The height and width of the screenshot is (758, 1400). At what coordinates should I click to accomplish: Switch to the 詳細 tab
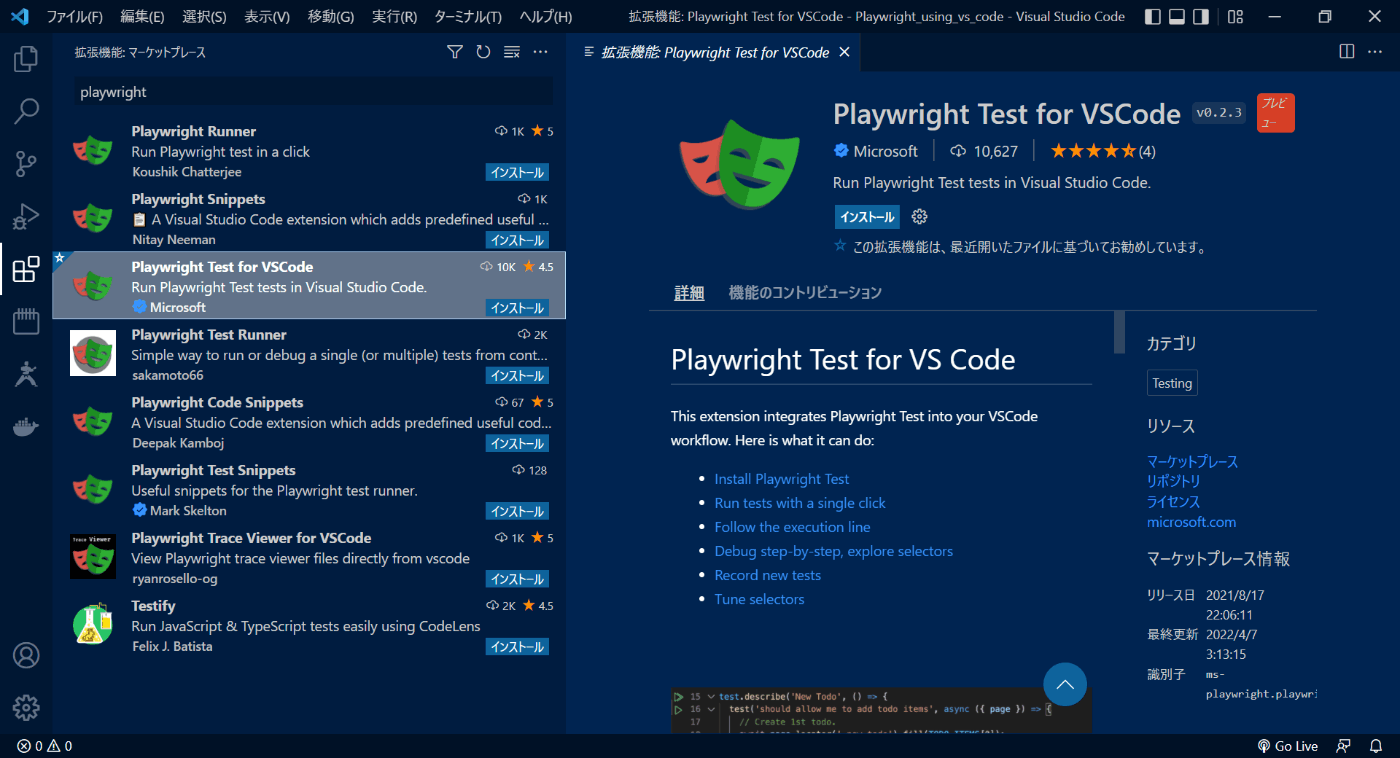pyautogui.click(x=689, y=293)
